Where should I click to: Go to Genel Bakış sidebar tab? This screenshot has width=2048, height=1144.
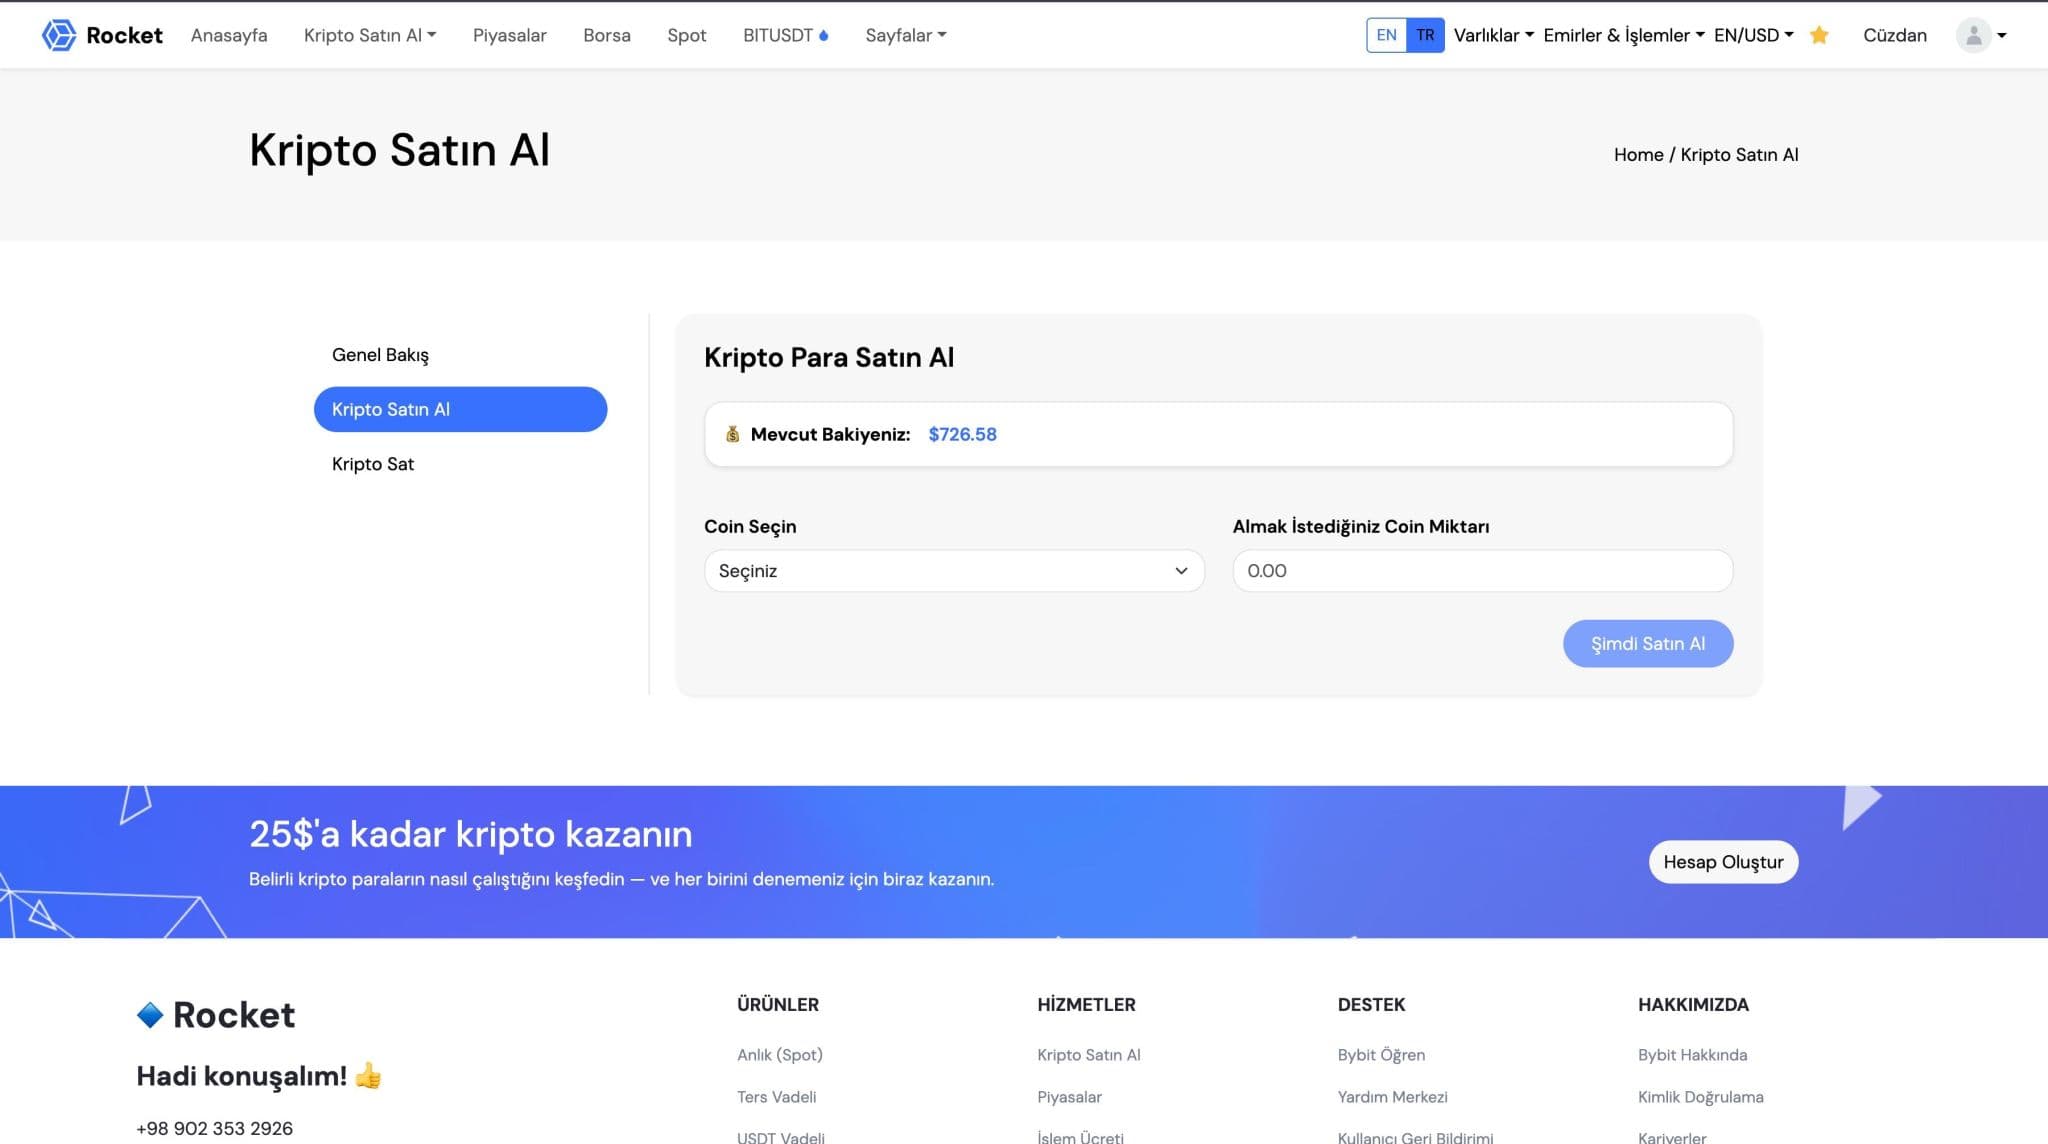coord(380,355)
